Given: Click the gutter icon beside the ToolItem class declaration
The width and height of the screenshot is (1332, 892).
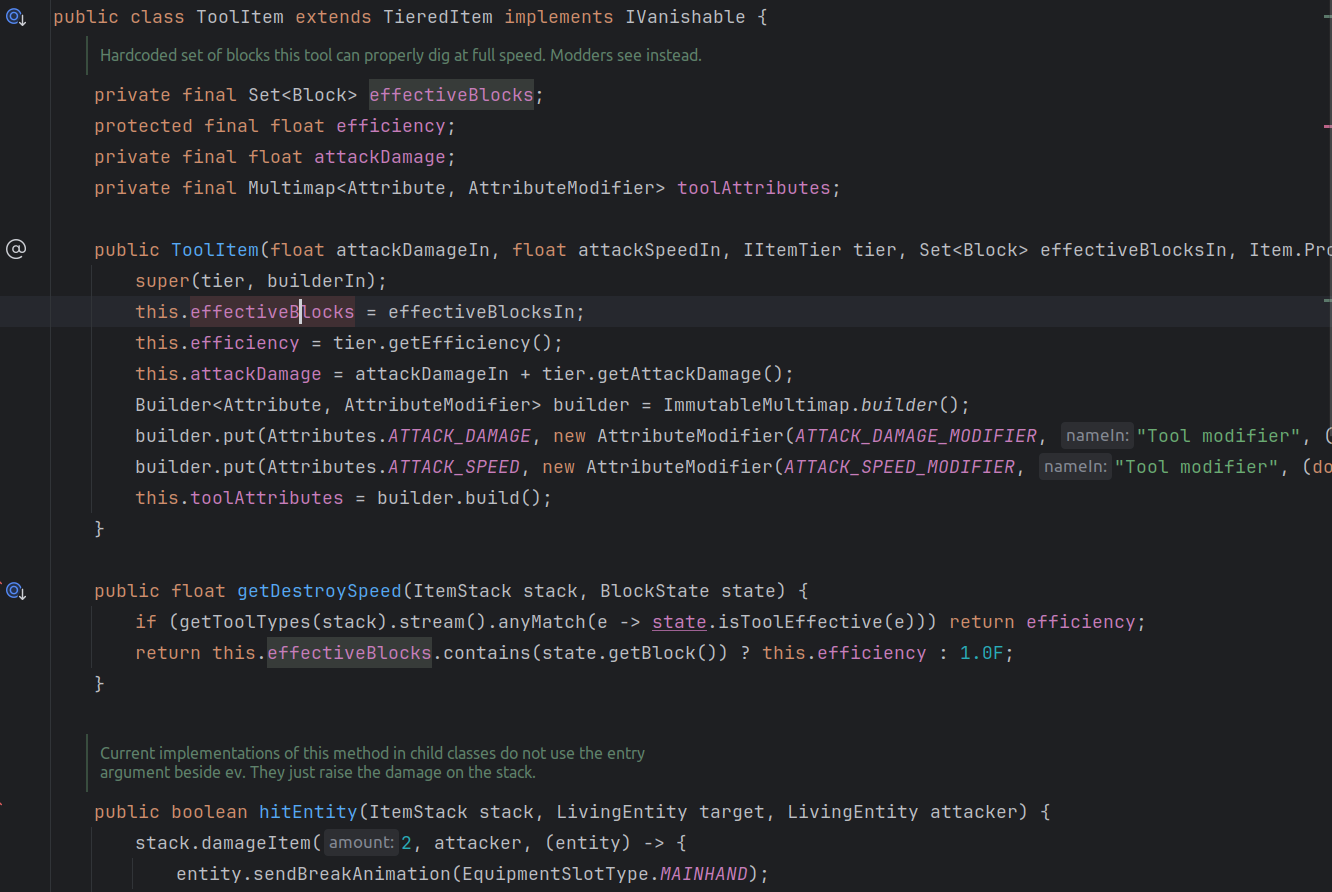Looking at the screenshot, I should pos(16,17).
